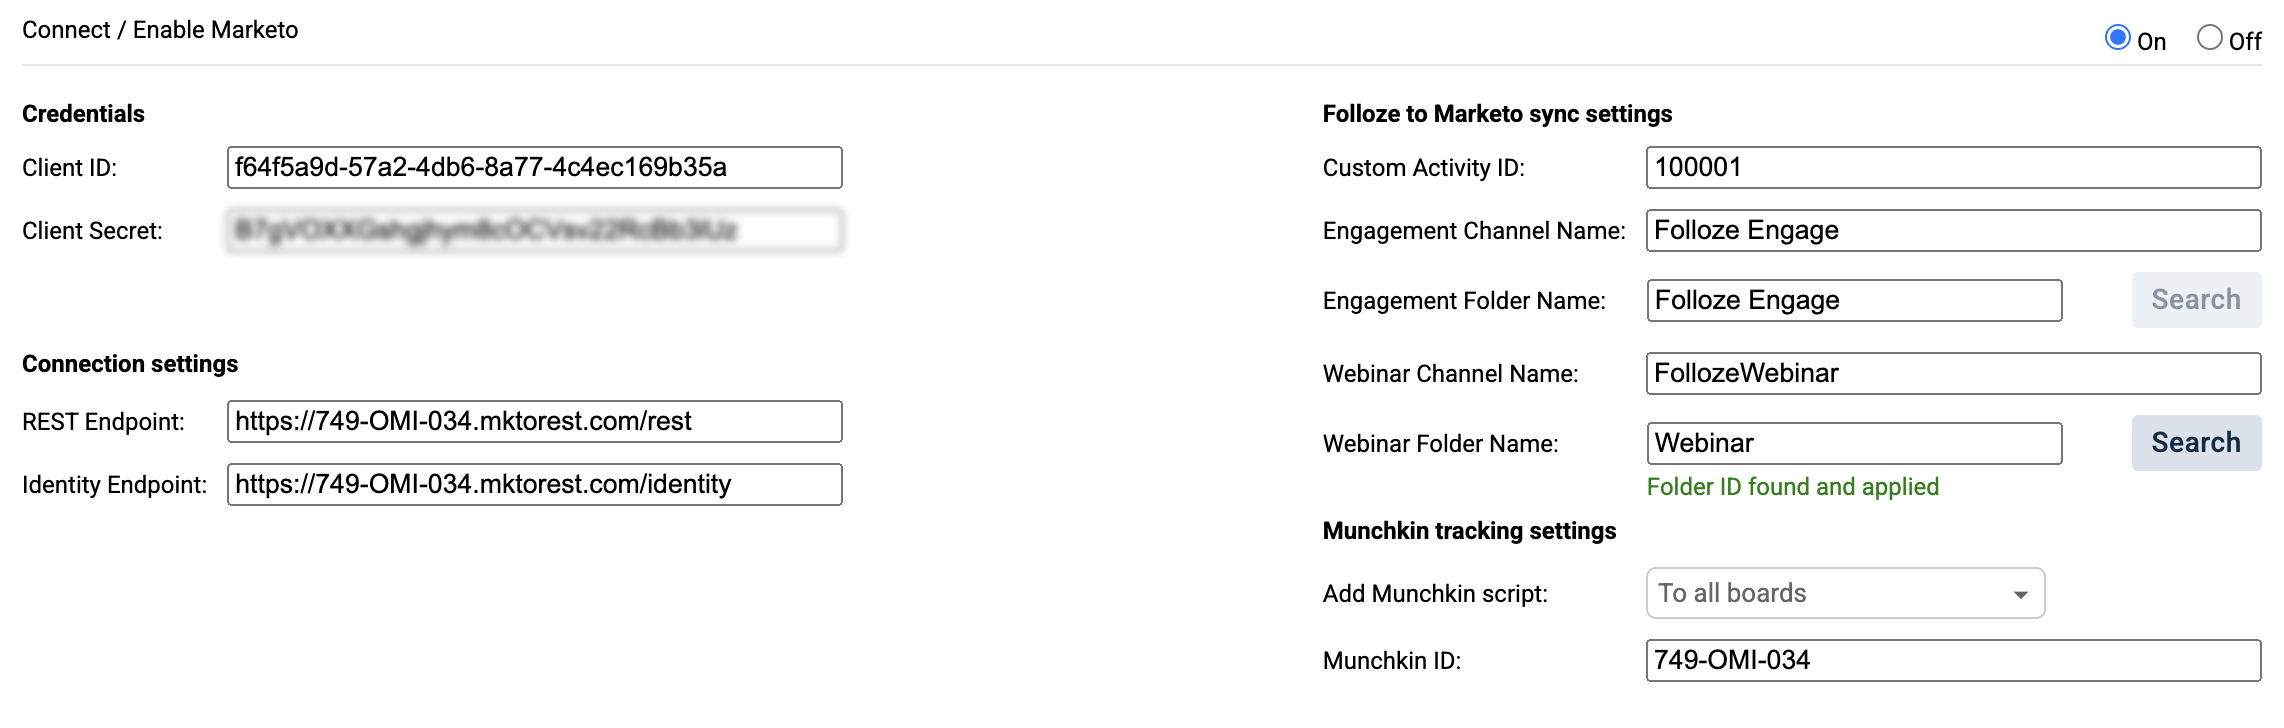This screenshot has height=728, width=2284.
Task: Click the Identity Endpoint text field
Action: click(x=534, y=484)
